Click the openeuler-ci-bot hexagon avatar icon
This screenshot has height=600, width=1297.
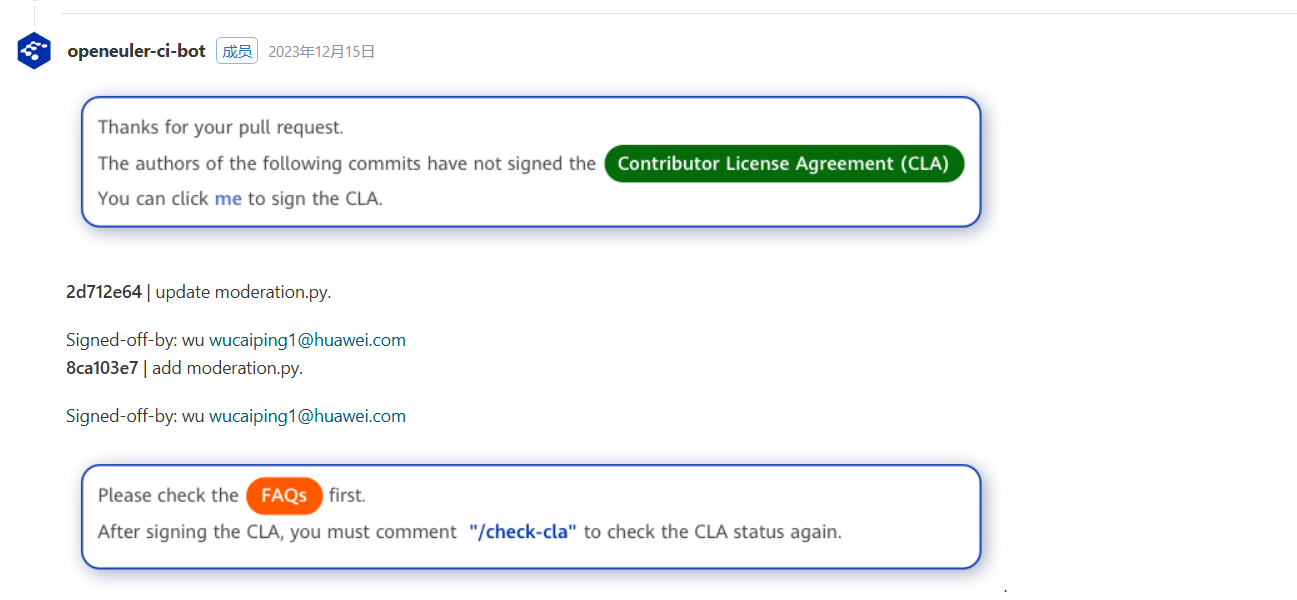(x=34, y=51)
